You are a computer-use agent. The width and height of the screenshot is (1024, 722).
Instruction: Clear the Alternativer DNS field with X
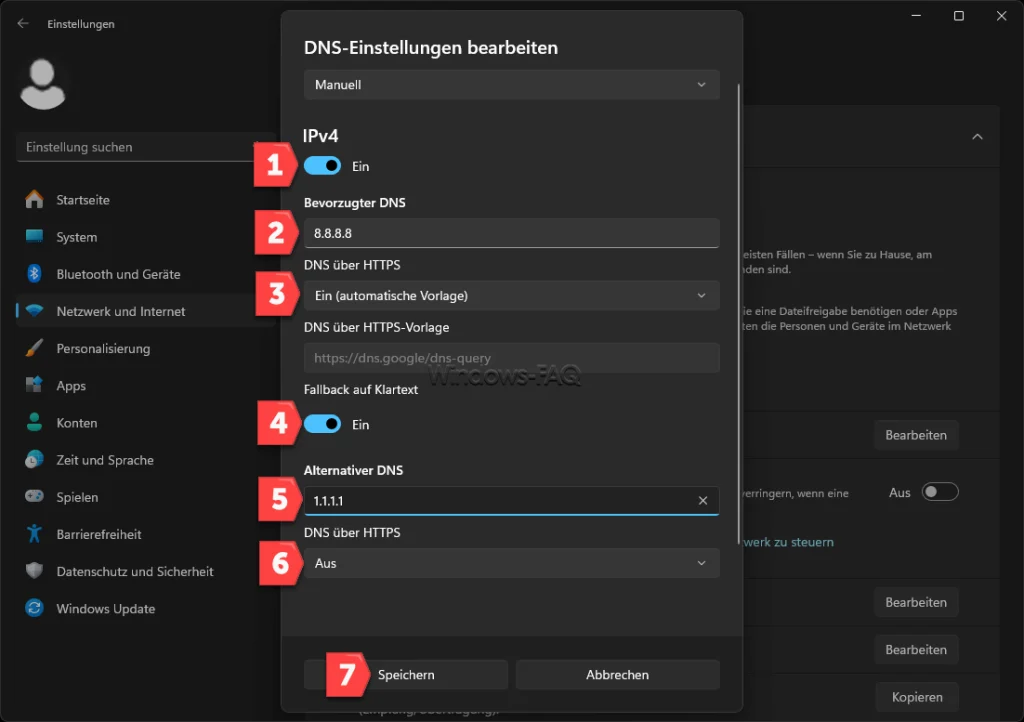[703, 501]
